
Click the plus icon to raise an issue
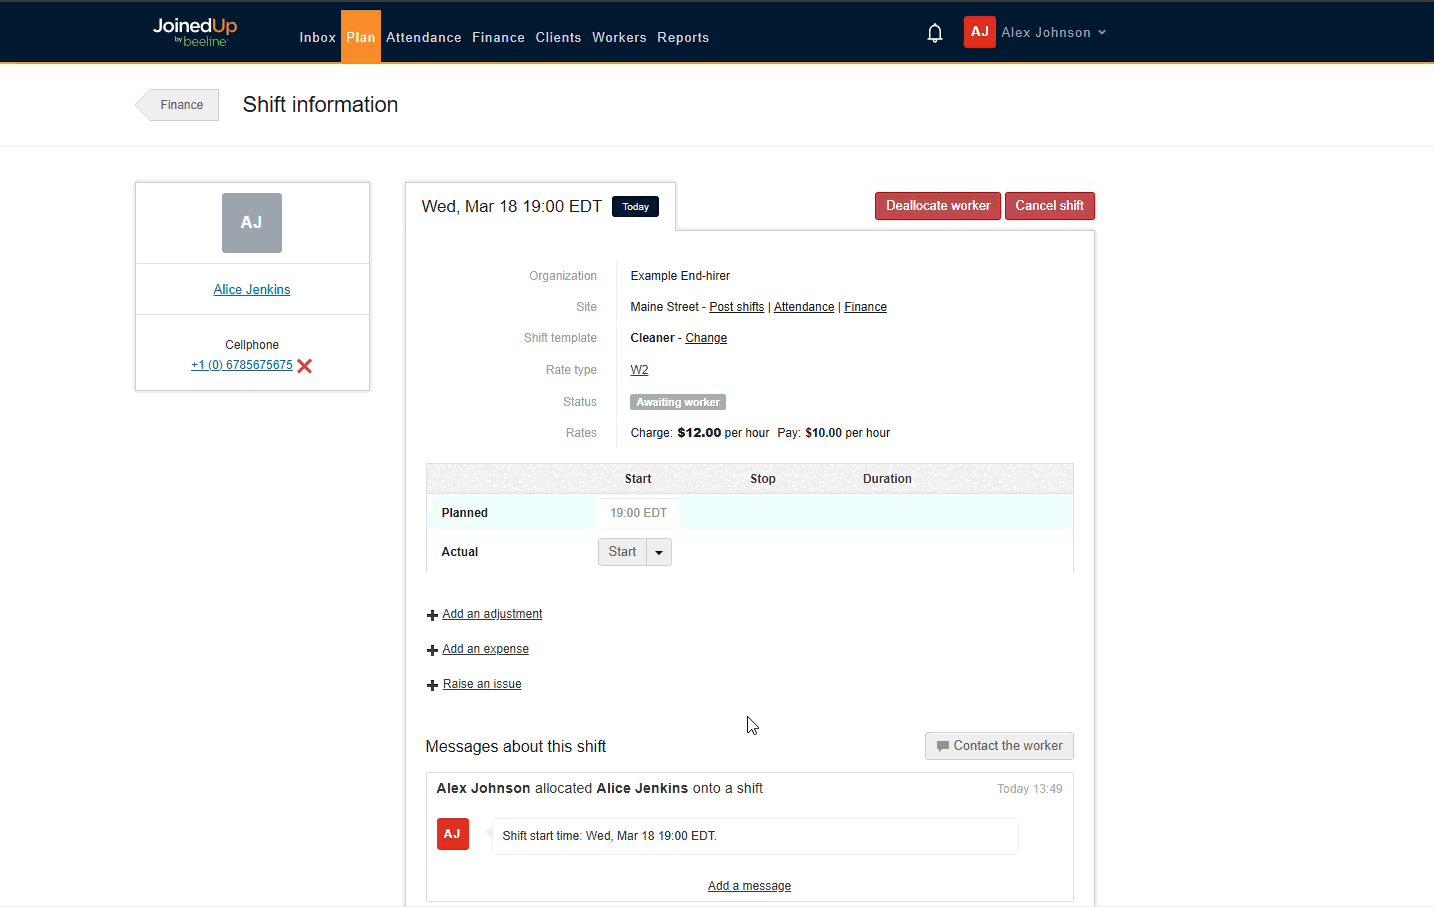pyautogui.click(x=431, y=684)
